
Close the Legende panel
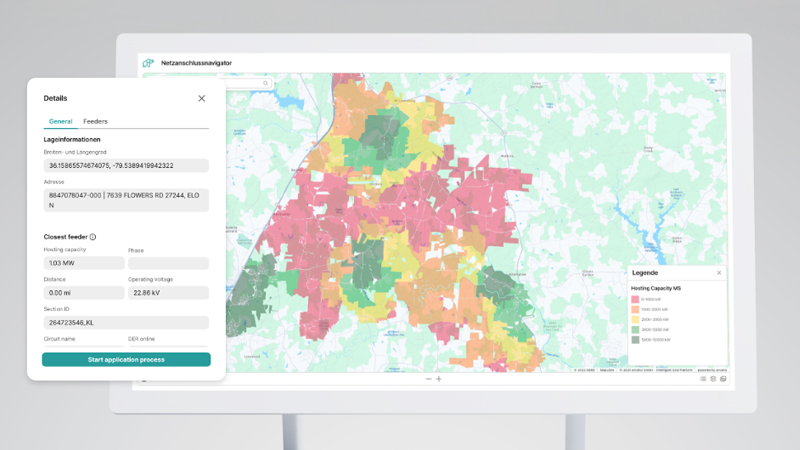718,273
